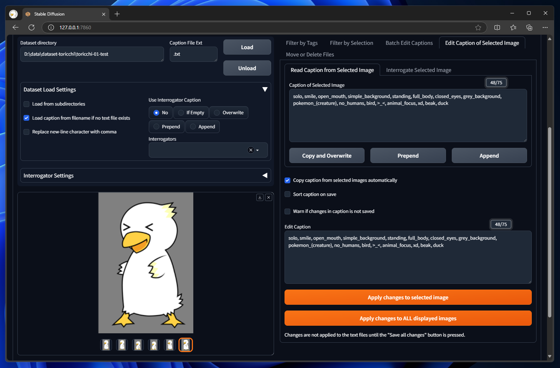Open the Favorites icon in the browser toolbar
The height and width of the screenshot is (368, 560).
click(513, 28)
